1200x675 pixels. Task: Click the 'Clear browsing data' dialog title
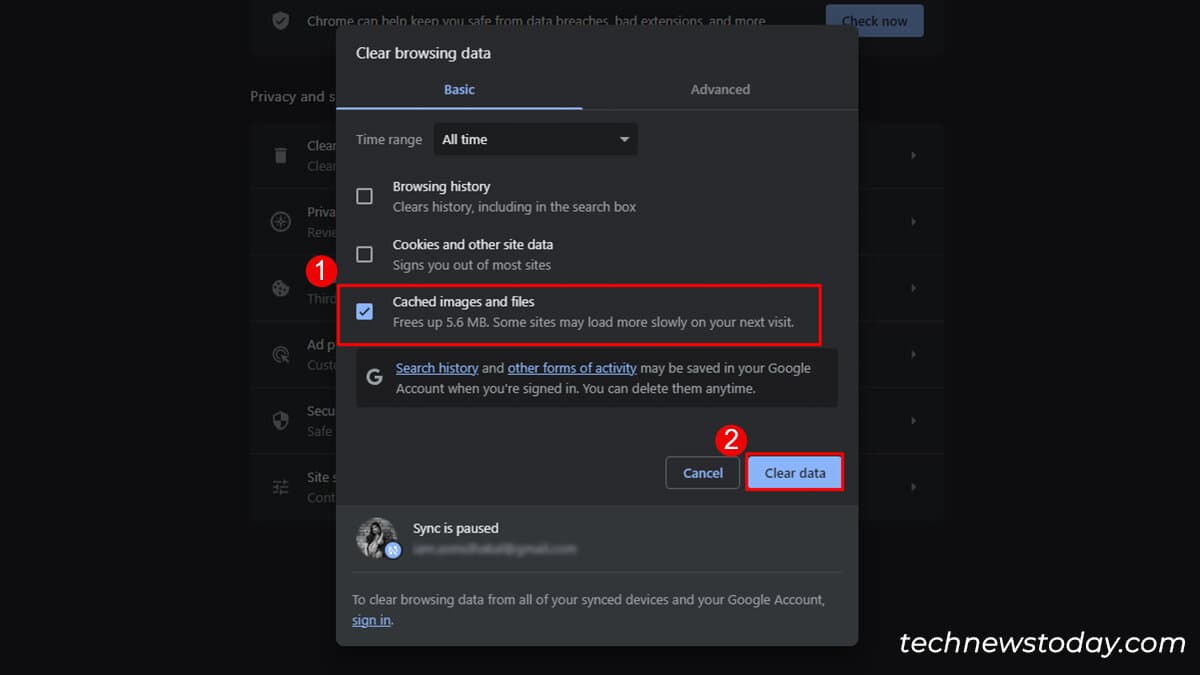coord(423,53)
